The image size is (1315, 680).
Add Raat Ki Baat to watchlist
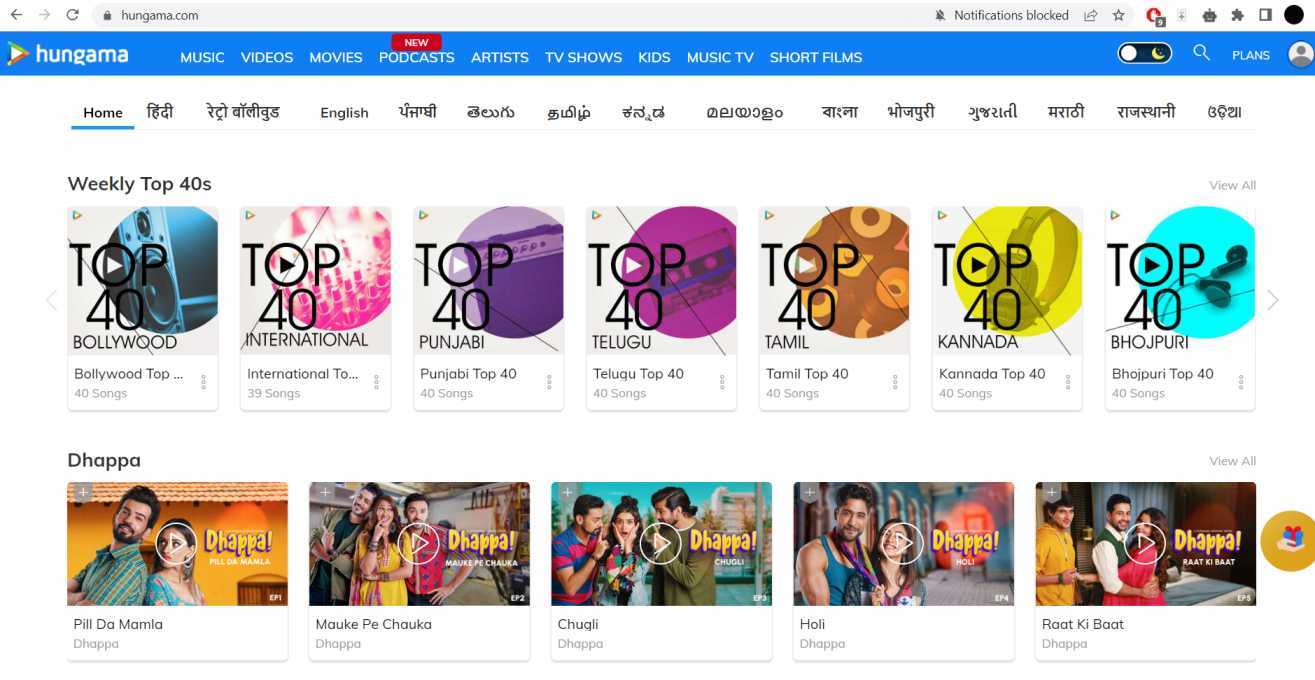[x=1051, y=492]
